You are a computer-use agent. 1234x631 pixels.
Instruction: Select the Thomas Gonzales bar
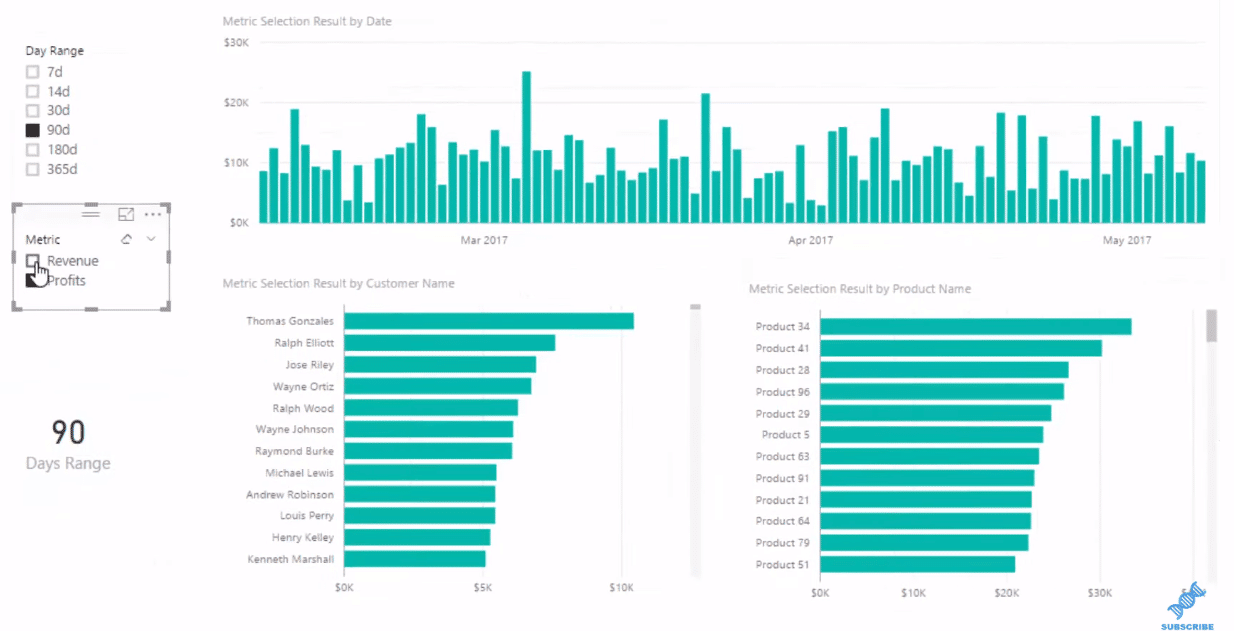point(489,321)
